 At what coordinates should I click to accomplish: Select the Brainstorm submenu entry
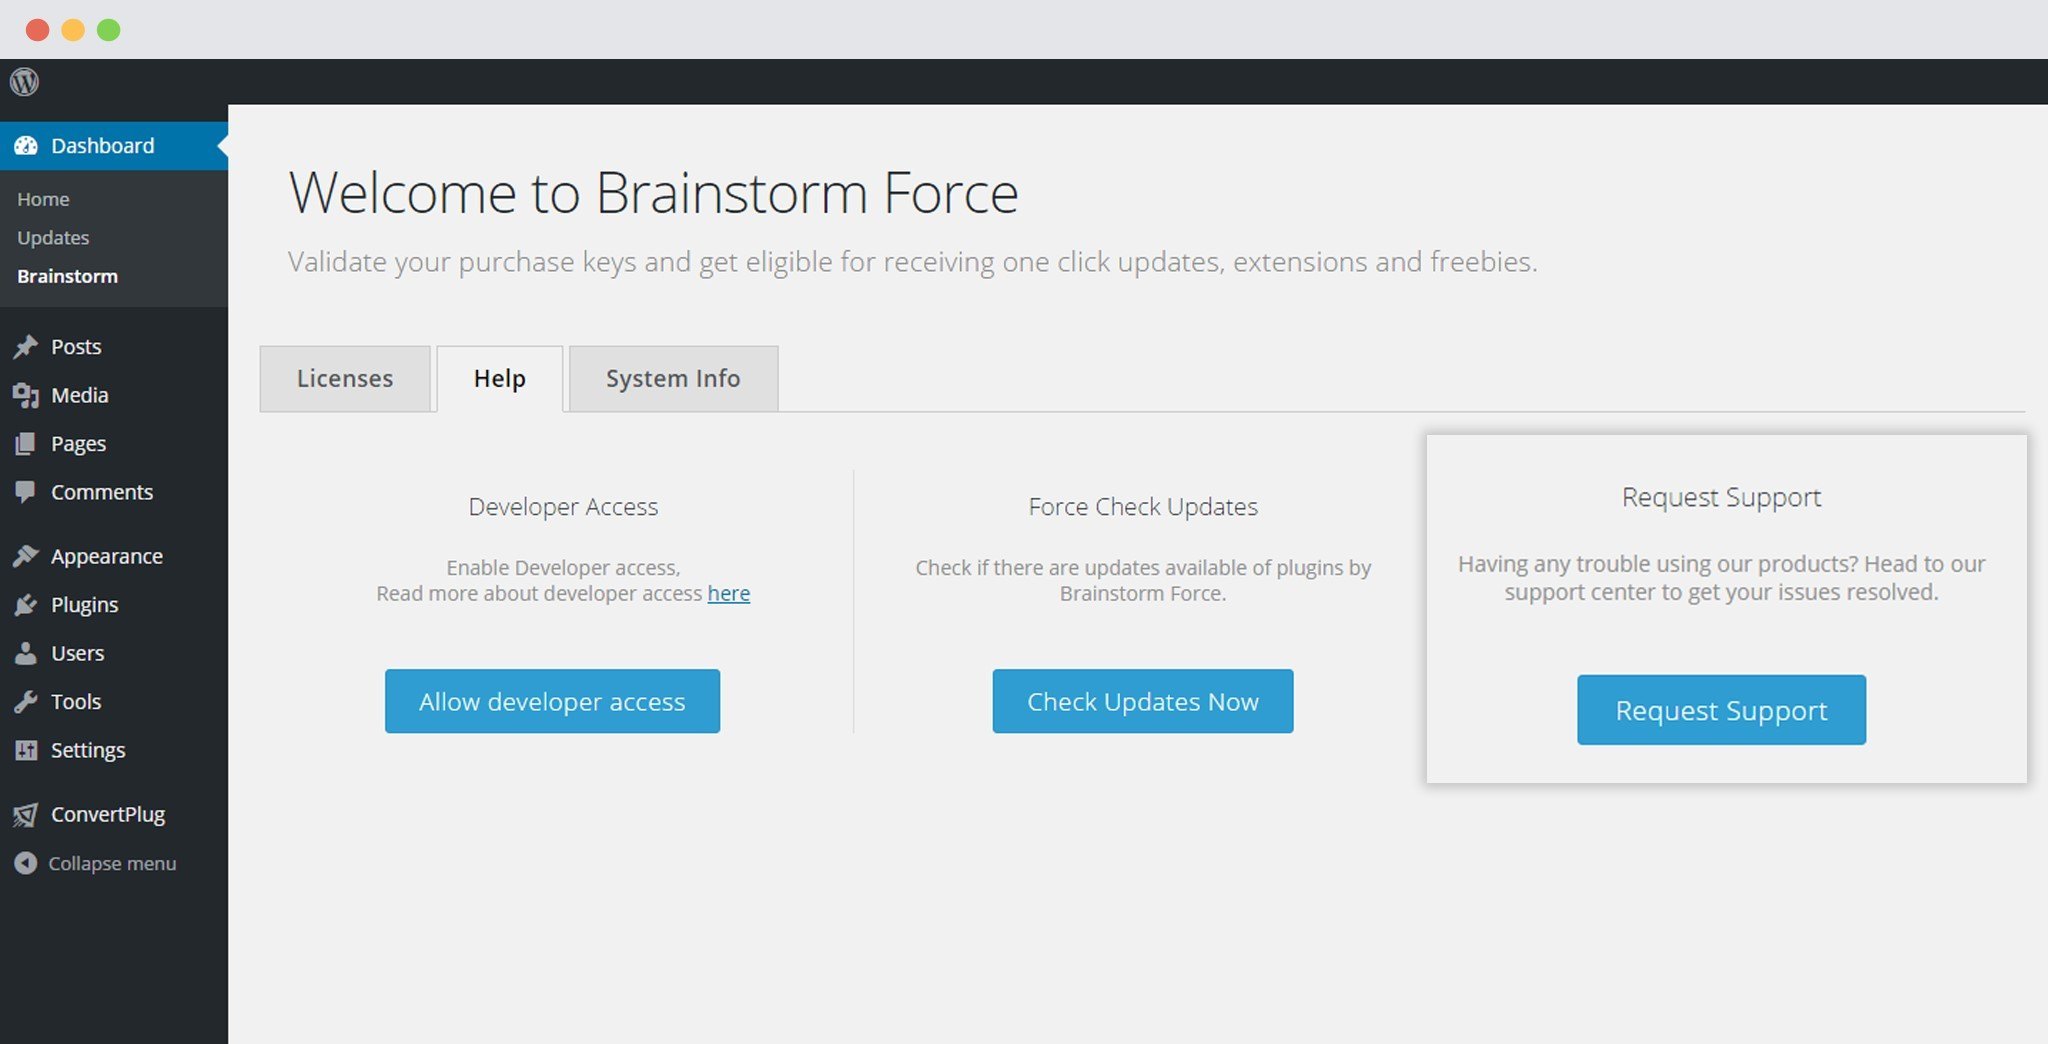click(x=67, y=276)
